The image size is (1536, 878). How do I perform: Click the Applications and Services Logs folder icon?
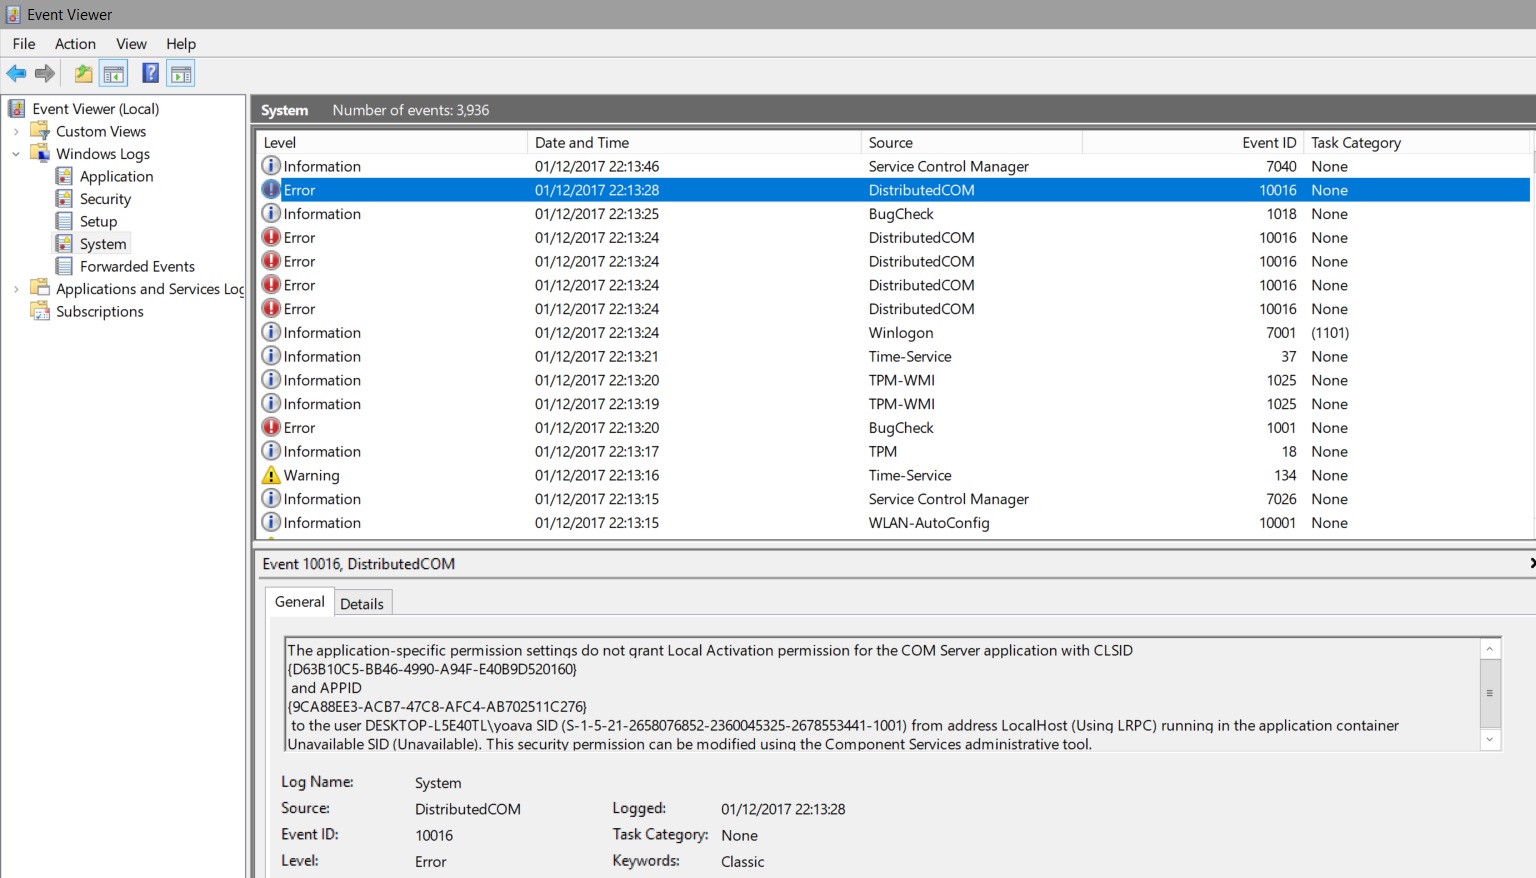pyautogui.click(x=40, y=289)
